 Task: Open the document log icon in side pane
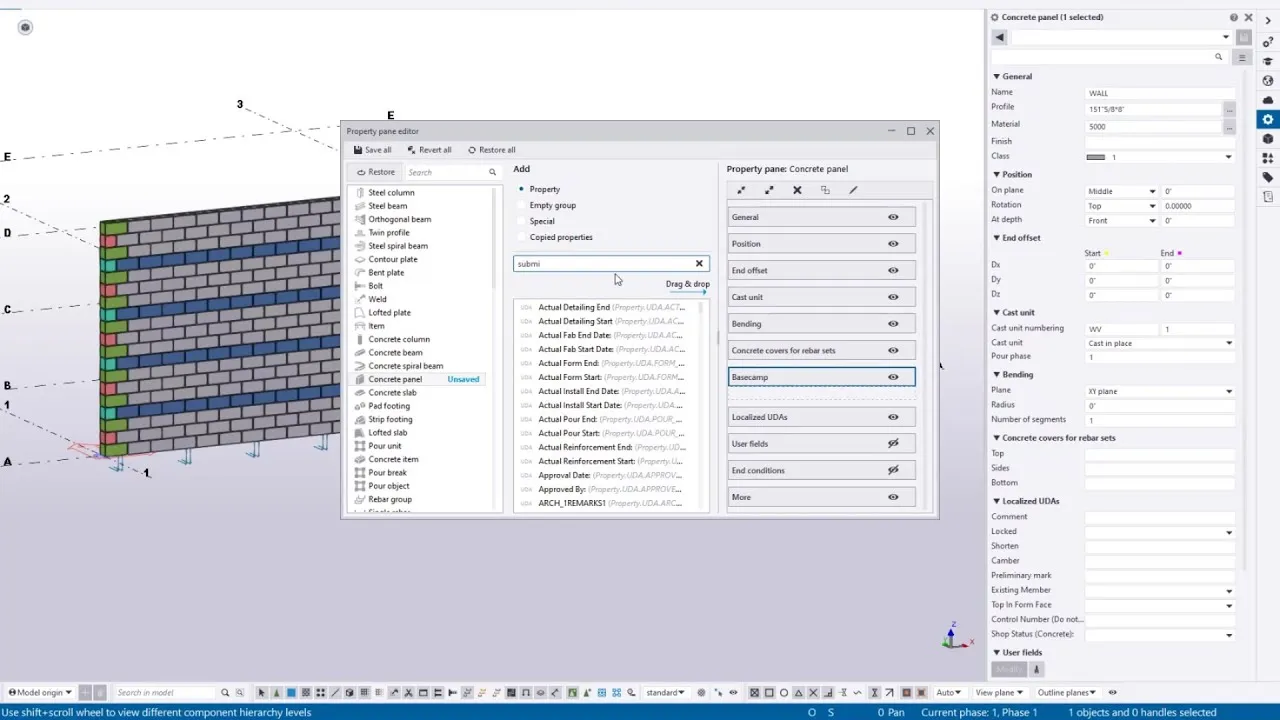(1268, 197)
